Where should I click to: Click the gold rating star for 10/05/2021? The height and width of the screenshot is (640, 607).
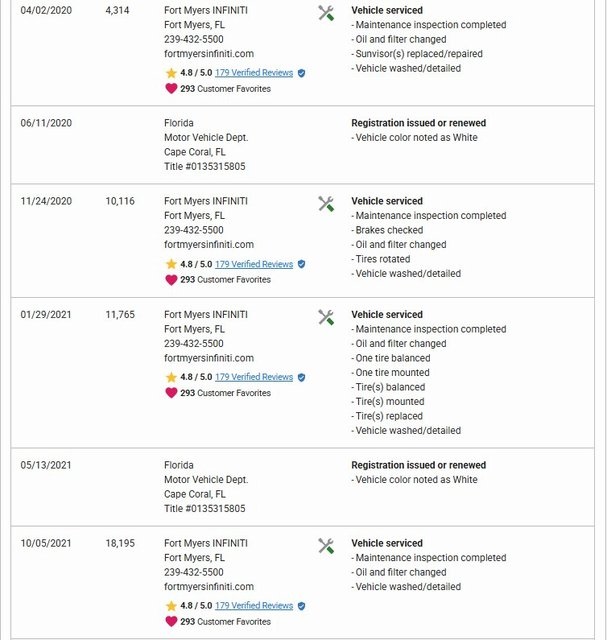pyautogui.click(x=171, y=606)
